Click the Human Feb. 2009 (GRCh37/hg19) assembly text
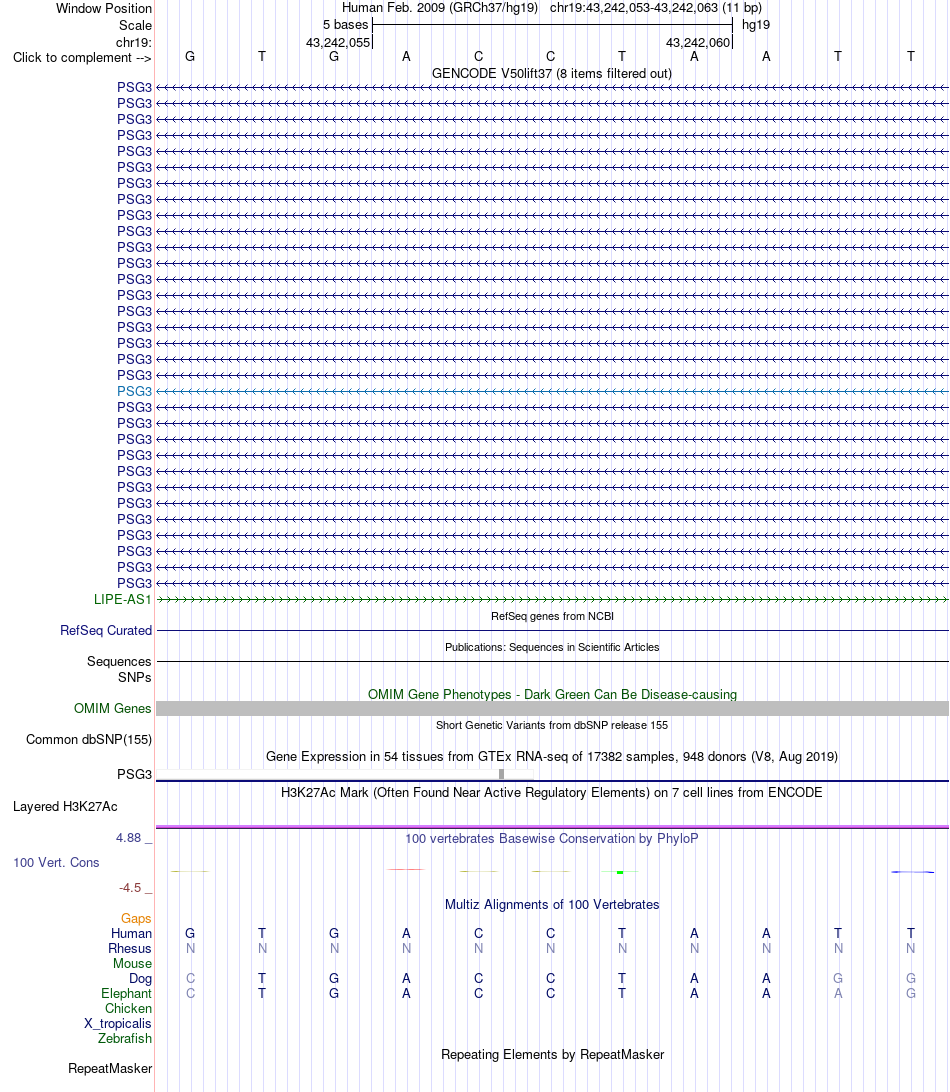Image resolution: width=950 pixels, height=1092 pixels. (439, 8)
